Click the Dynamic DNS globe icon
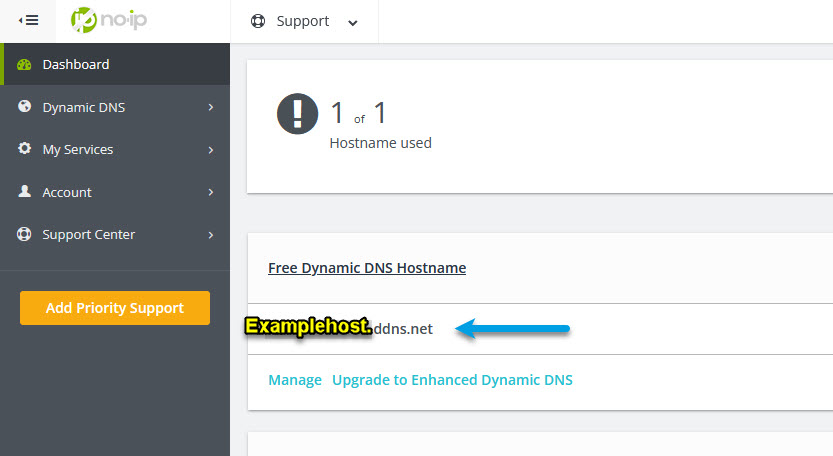The height and width of the screenshot is (456, 833). [25, 106]
